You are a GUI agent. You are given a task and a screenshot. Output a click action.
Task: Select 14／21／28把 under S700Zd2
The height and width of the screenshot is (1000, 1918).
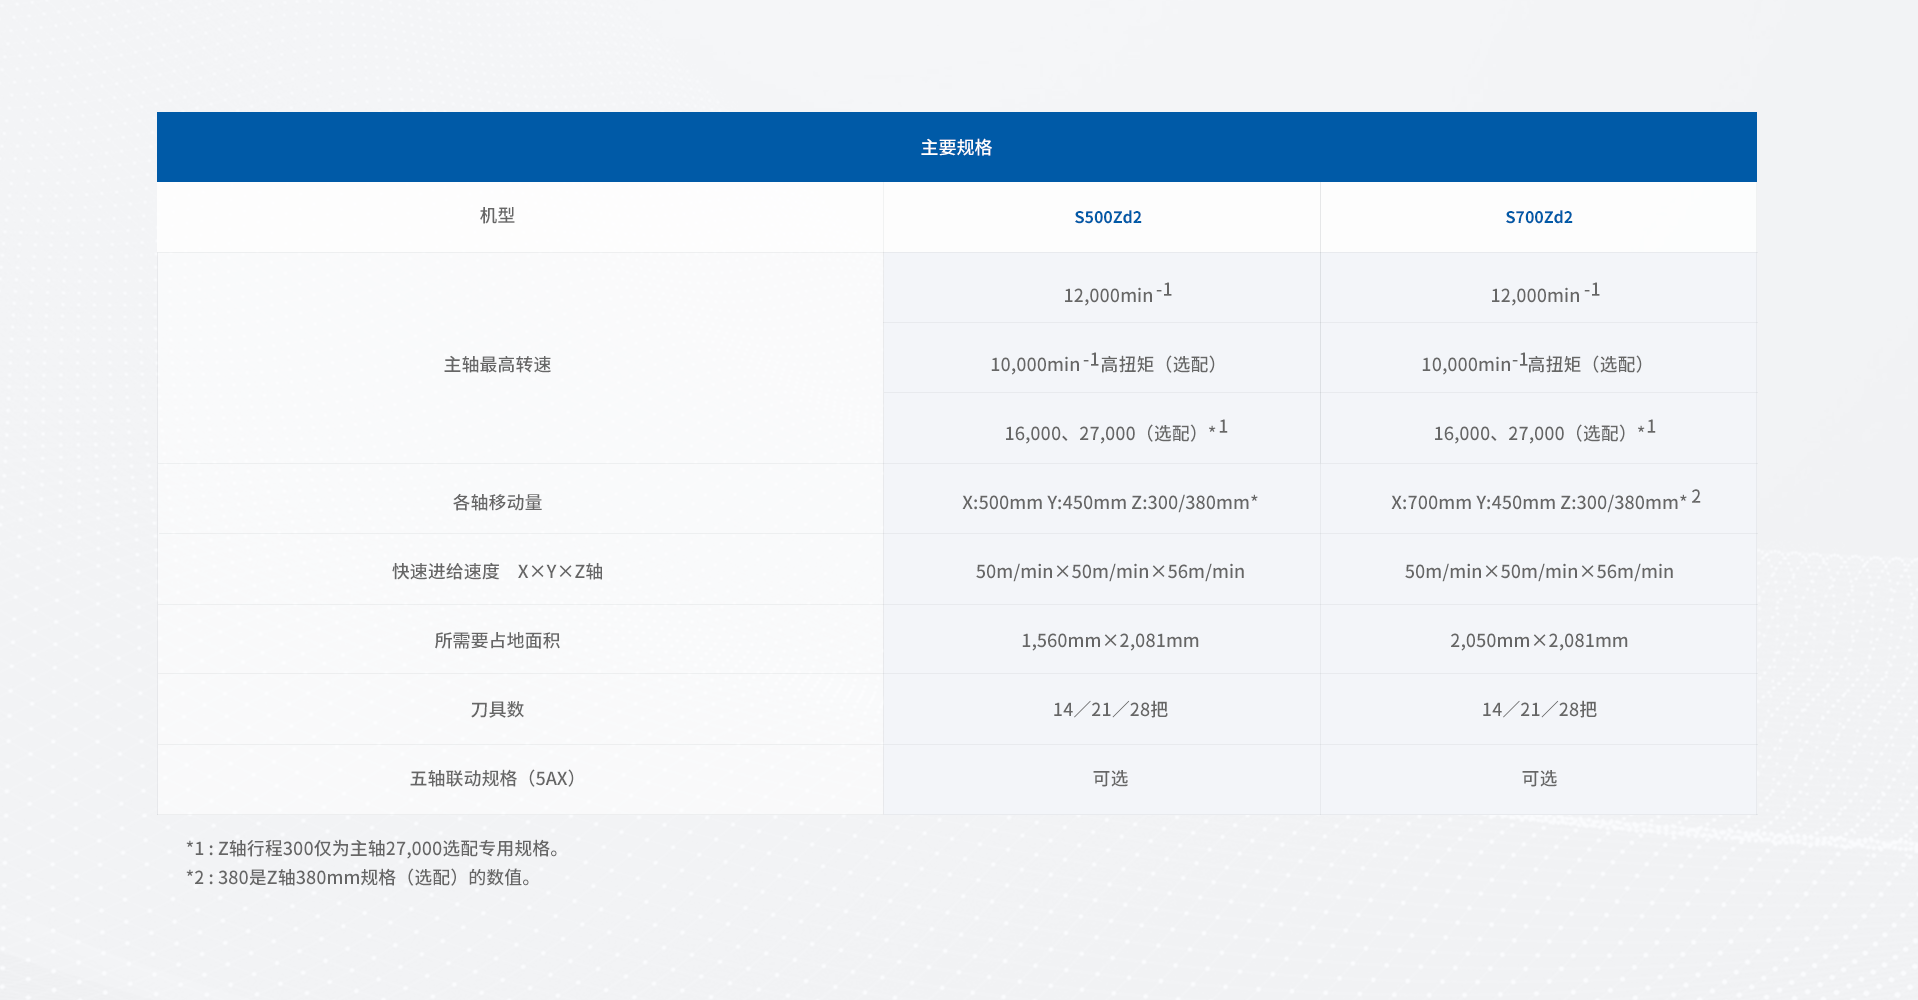(x=1539, y=709)
